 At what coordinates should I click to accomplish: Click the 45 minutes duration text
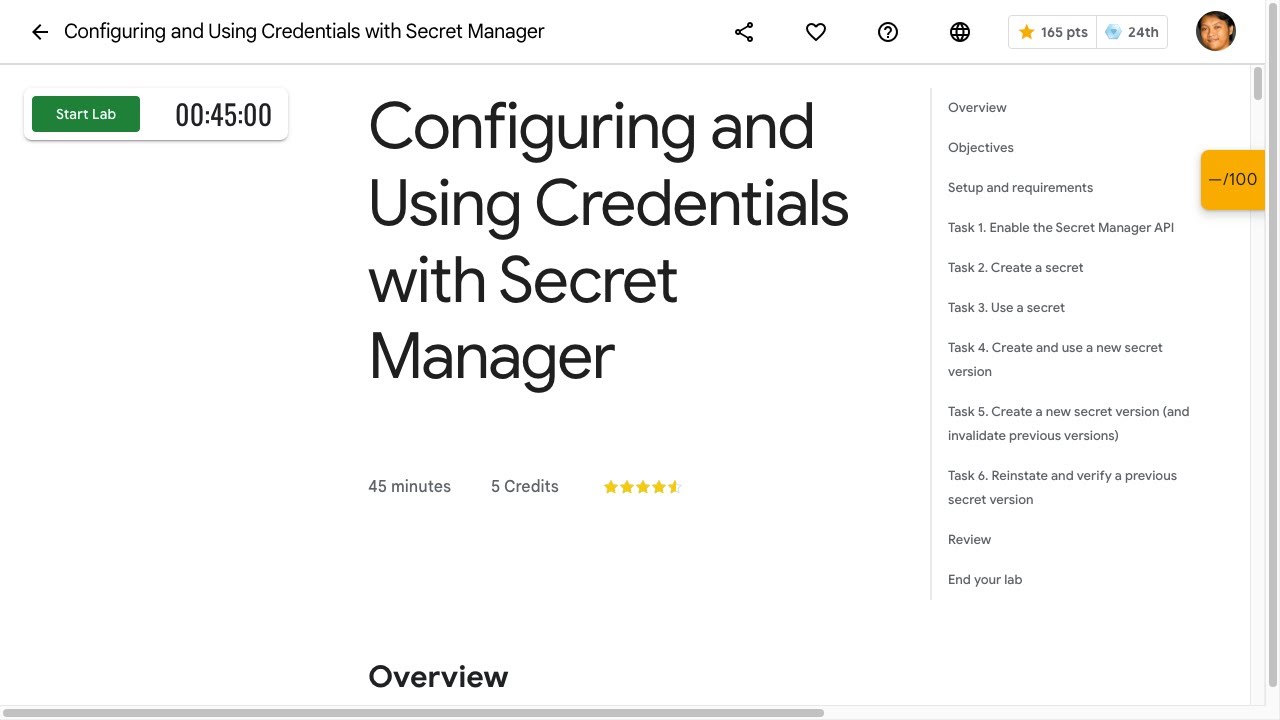[409, 486]
